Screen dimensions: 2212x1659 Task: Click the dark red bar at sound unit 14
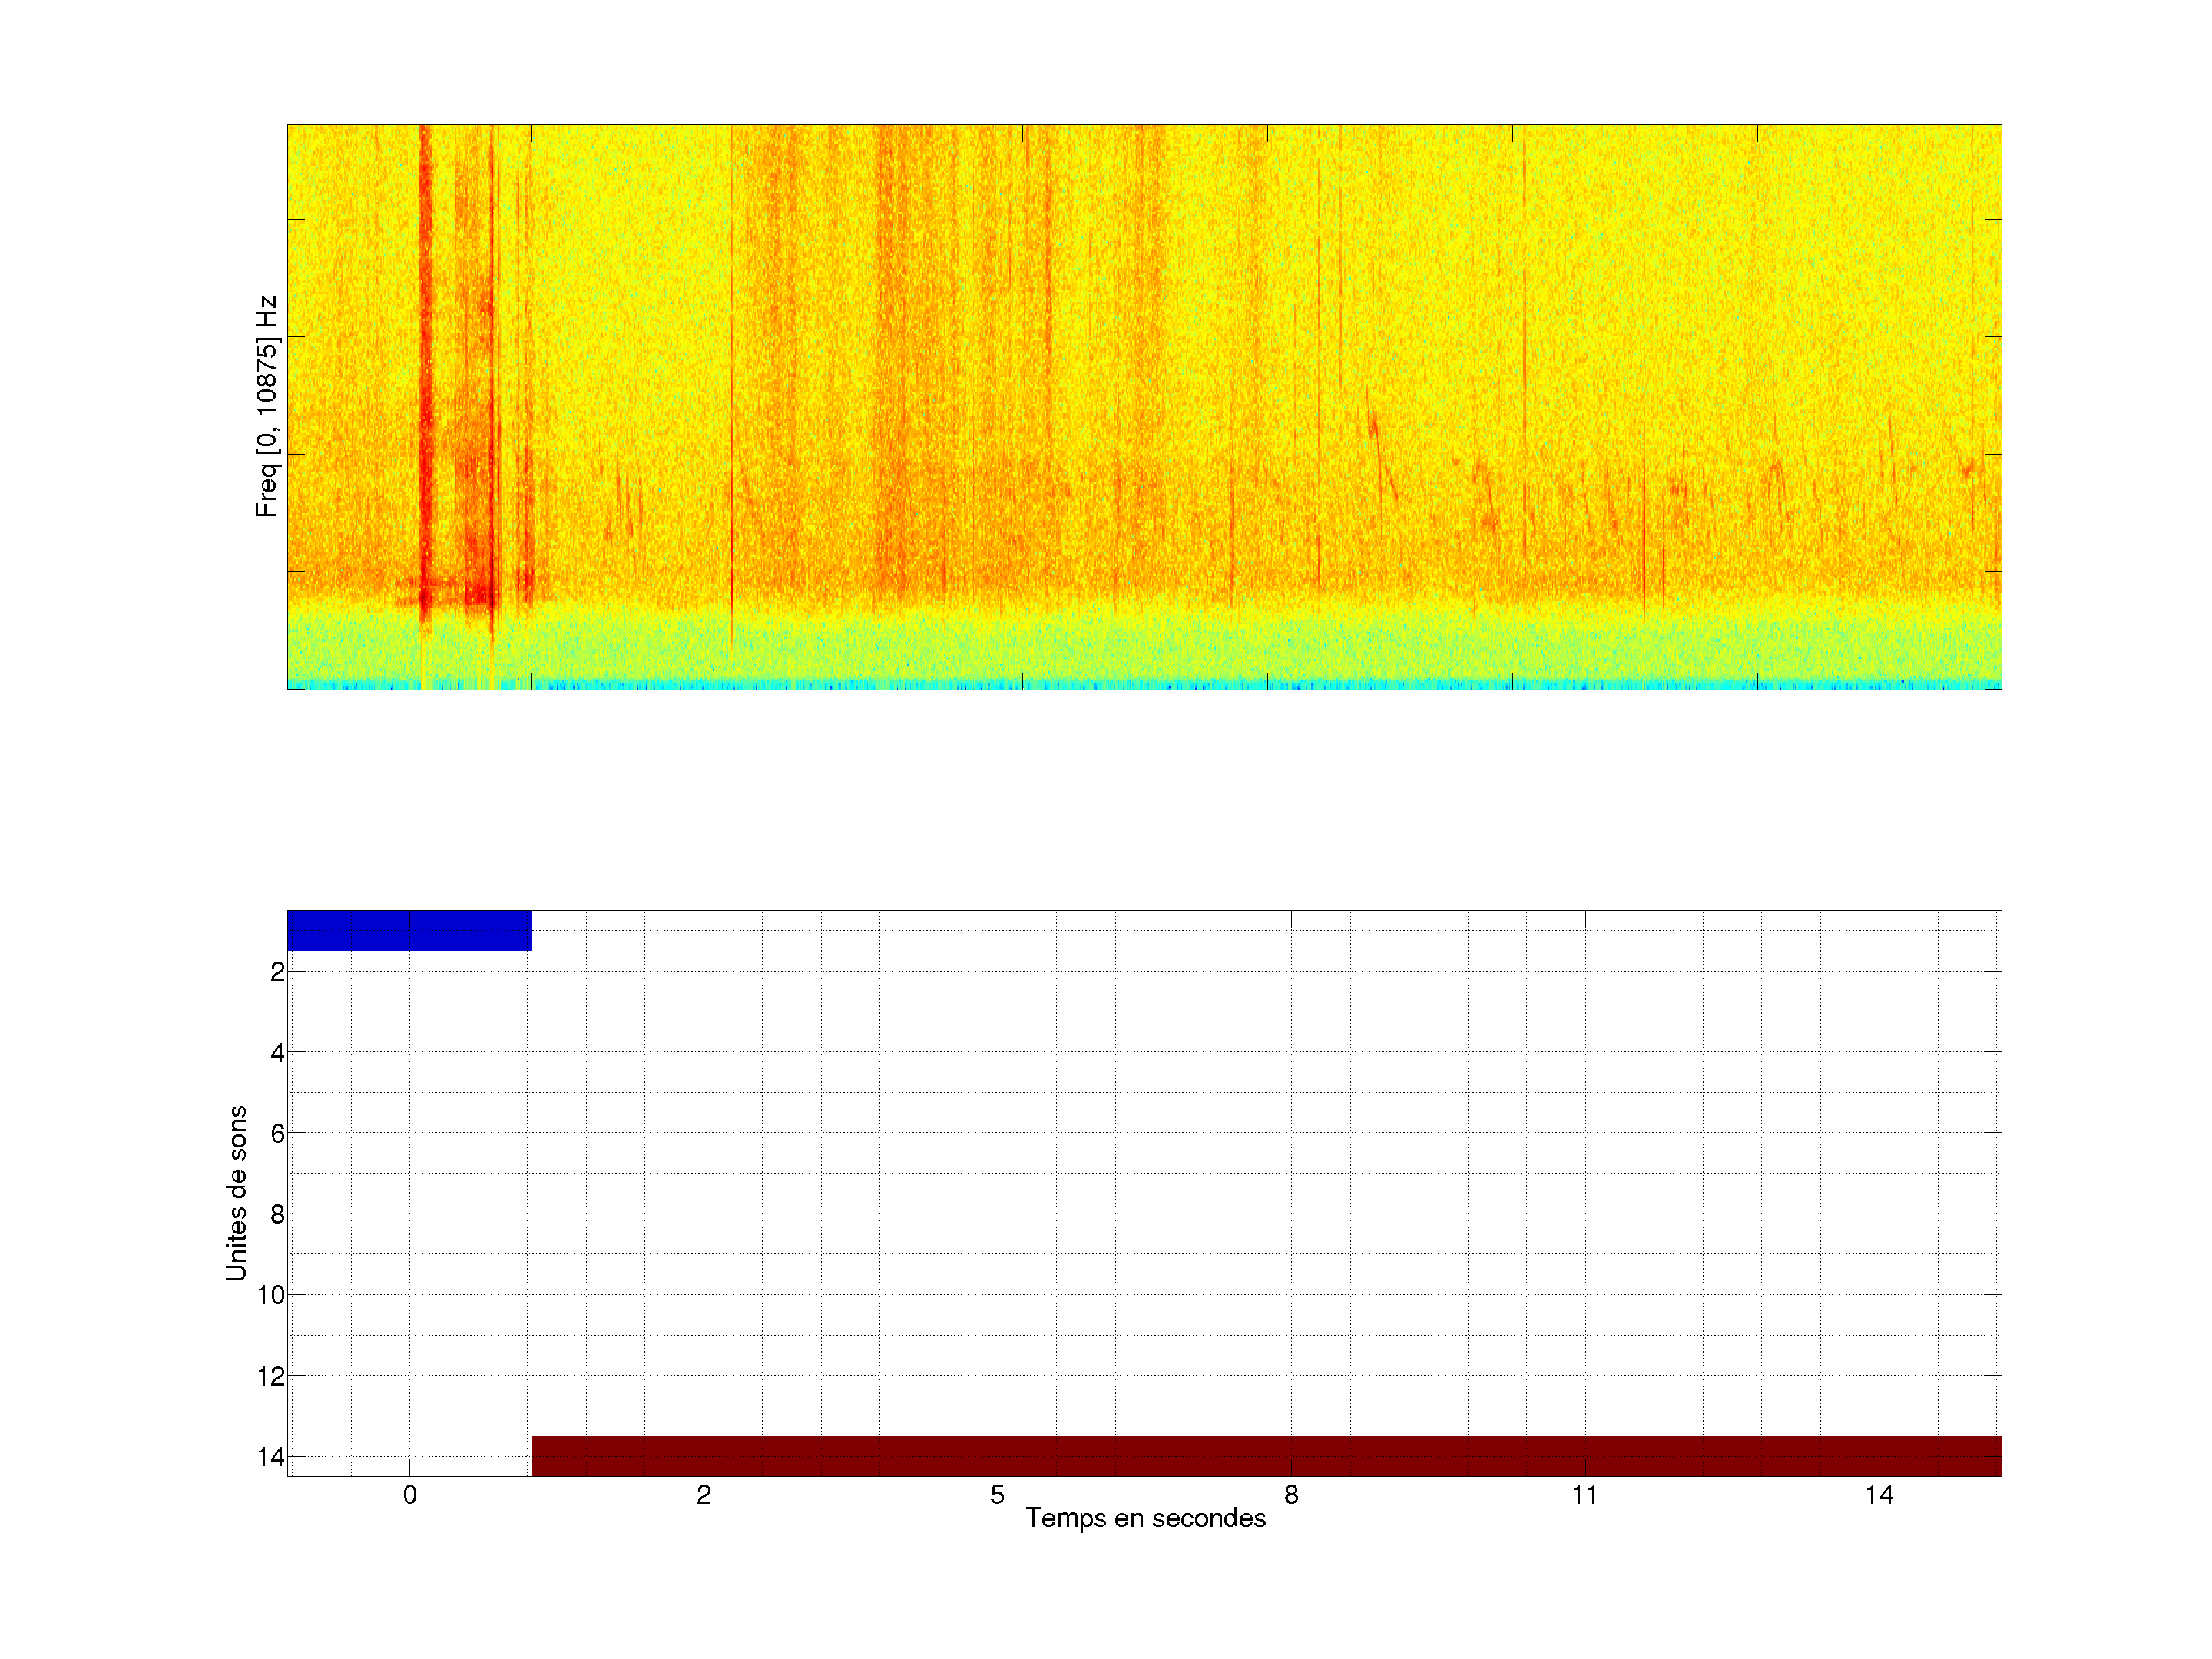1266,1456
